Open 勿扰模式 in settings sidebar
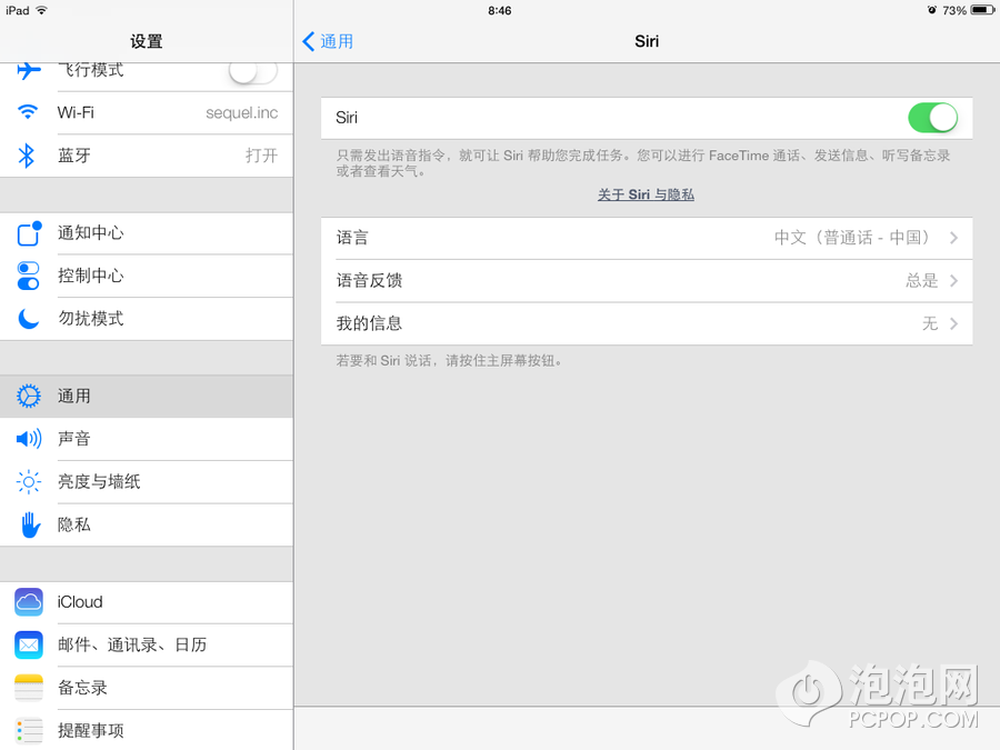The width and height of the screenshot is (1000, 750). (147, 319)
